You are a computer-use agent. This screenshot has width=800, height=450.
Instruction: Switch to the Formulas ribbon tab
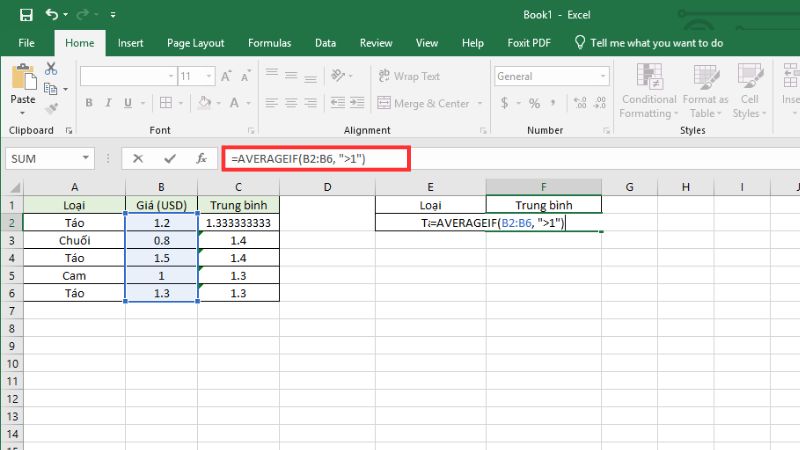269,43
